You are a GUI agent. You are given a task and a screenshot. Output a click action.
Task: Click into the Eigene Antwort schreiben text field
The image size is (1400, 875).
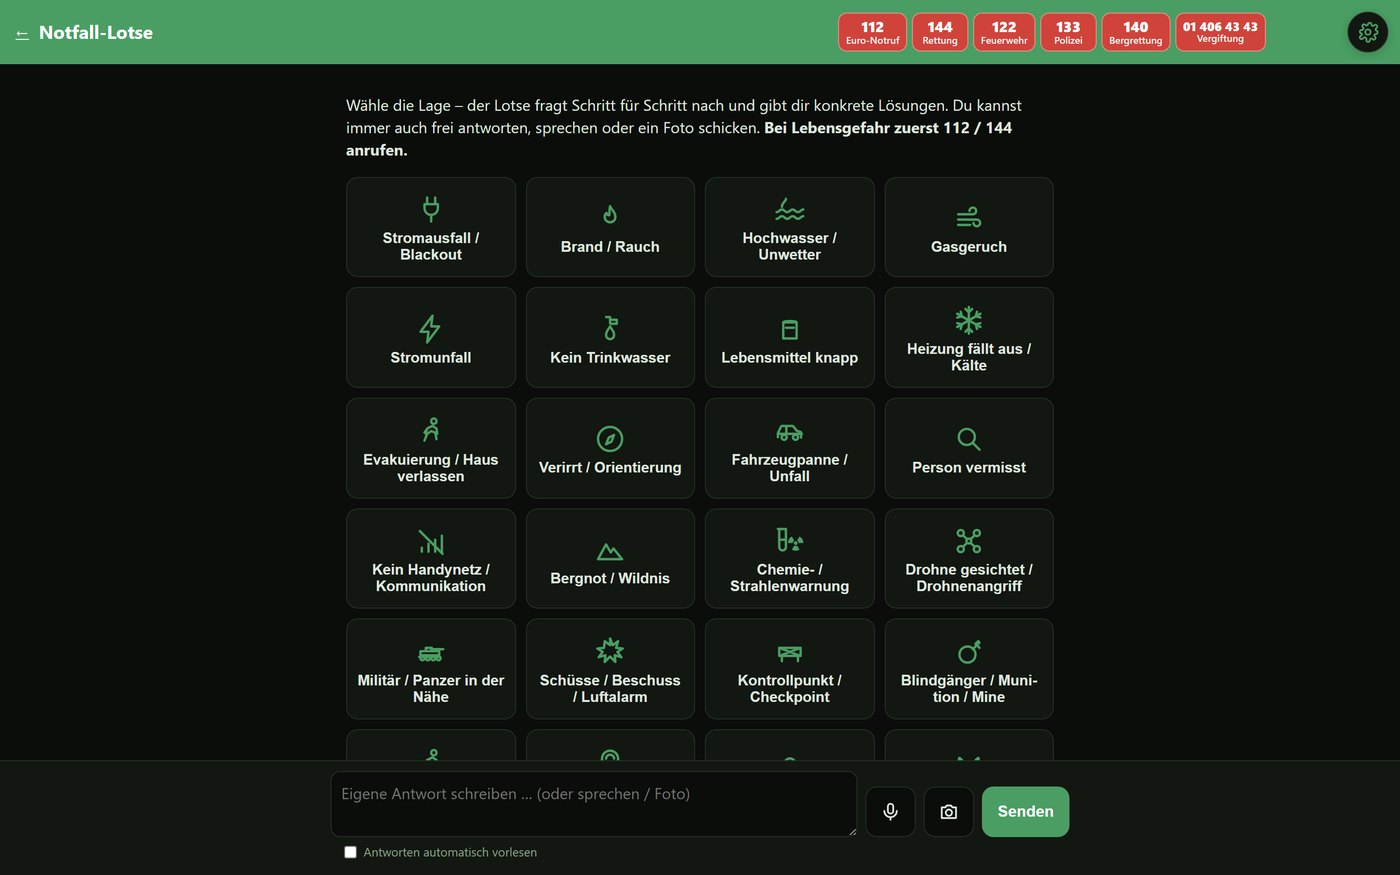pos(594,804)
